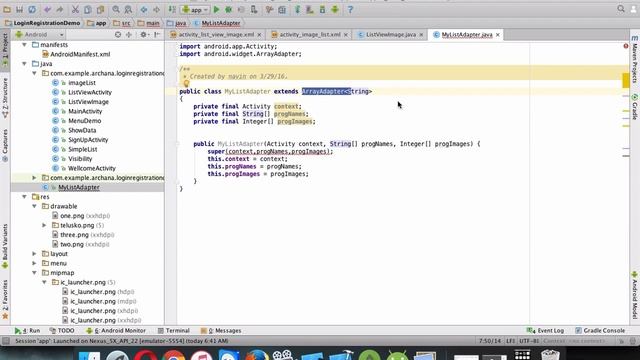This screenshot has width=640, height=360.
Task: Open Android Monitor tool window
Action: (x=116, y=331)
